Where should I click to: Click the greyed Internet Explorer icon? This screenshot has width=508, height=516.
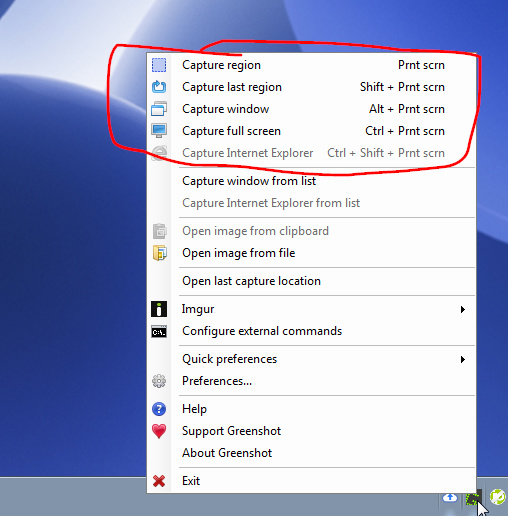(159, 153)
